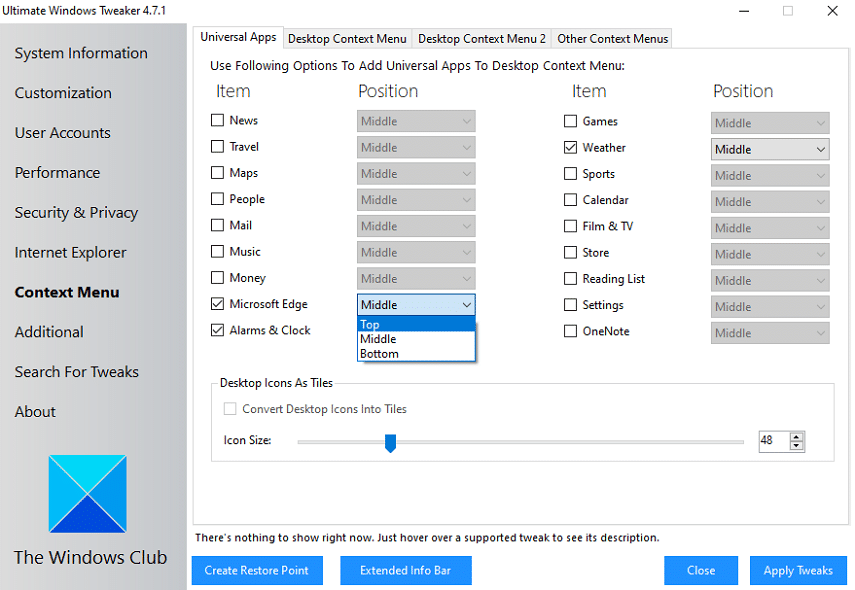Enable the Reading List checkbox

(x=570, y=279)
